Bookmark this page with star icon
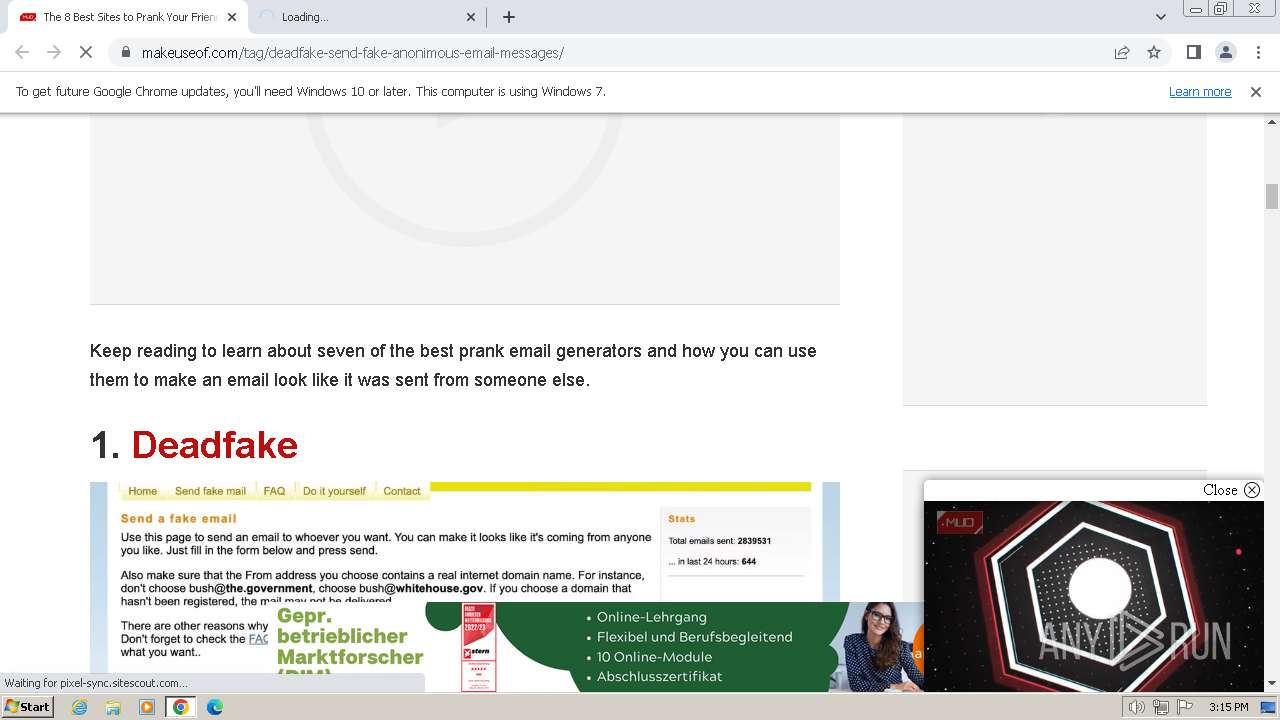The height and width of the screenshot is (720, 1280). pos(1154,53)
